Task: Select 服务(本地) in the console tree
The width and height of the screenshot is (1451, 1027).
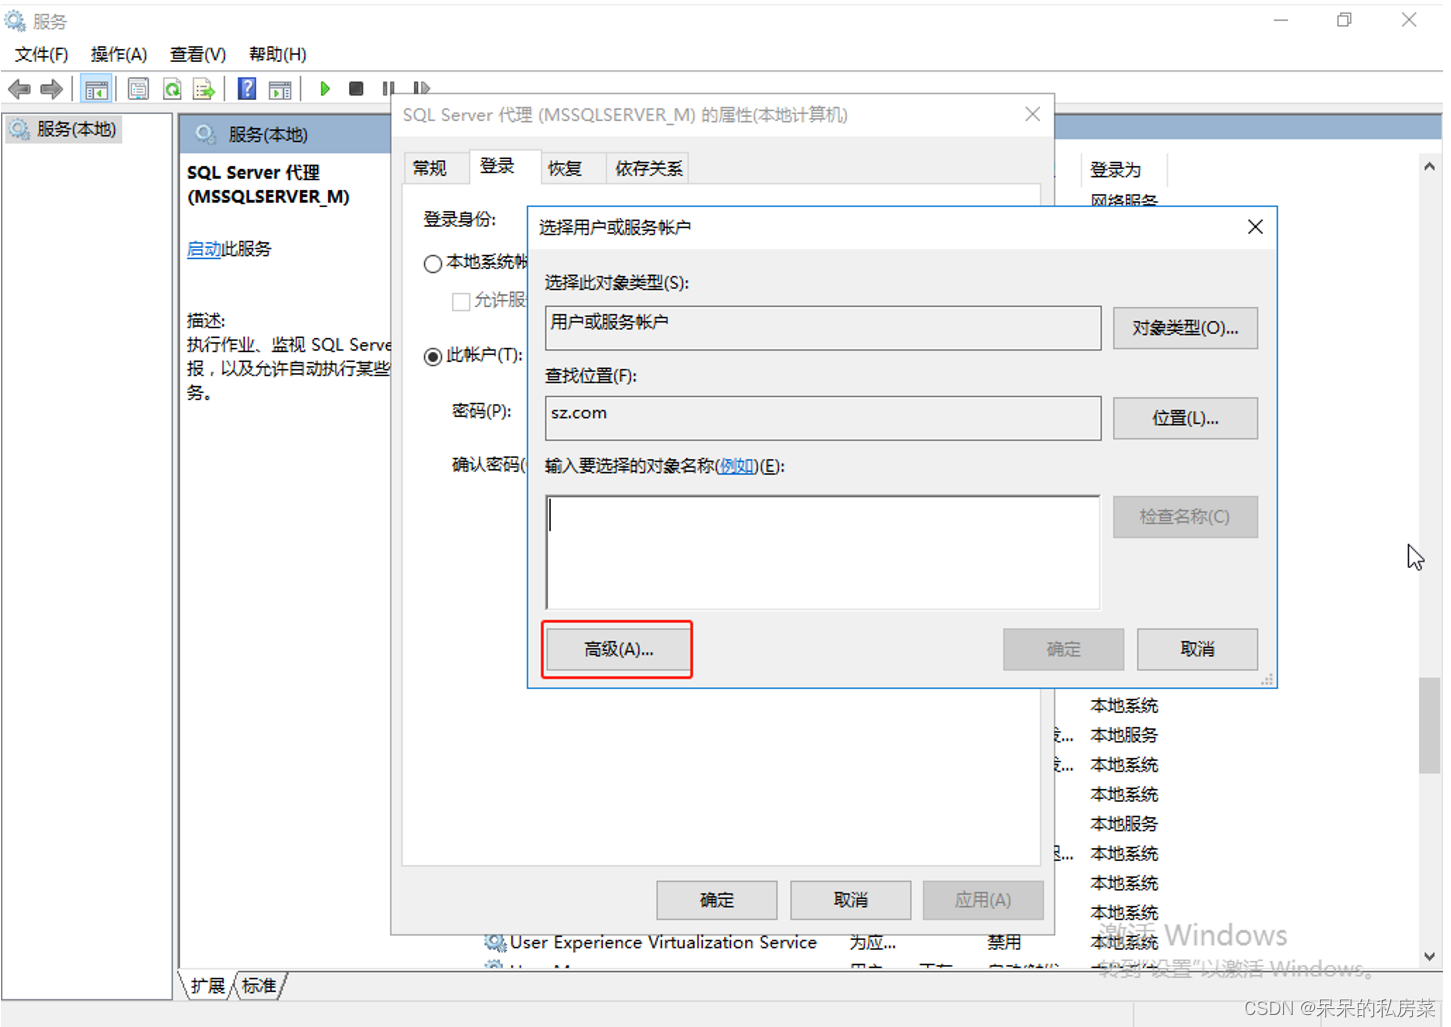Action: [77, 129]
